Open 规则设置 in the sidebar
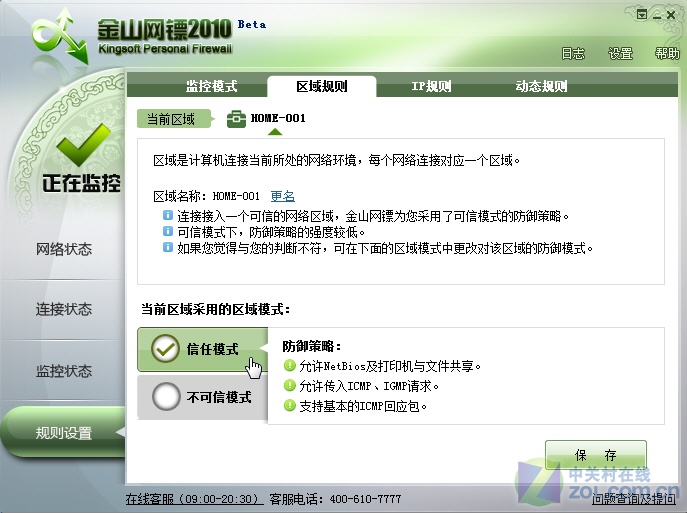The image size is (687, 513). [x=63, y=433]
